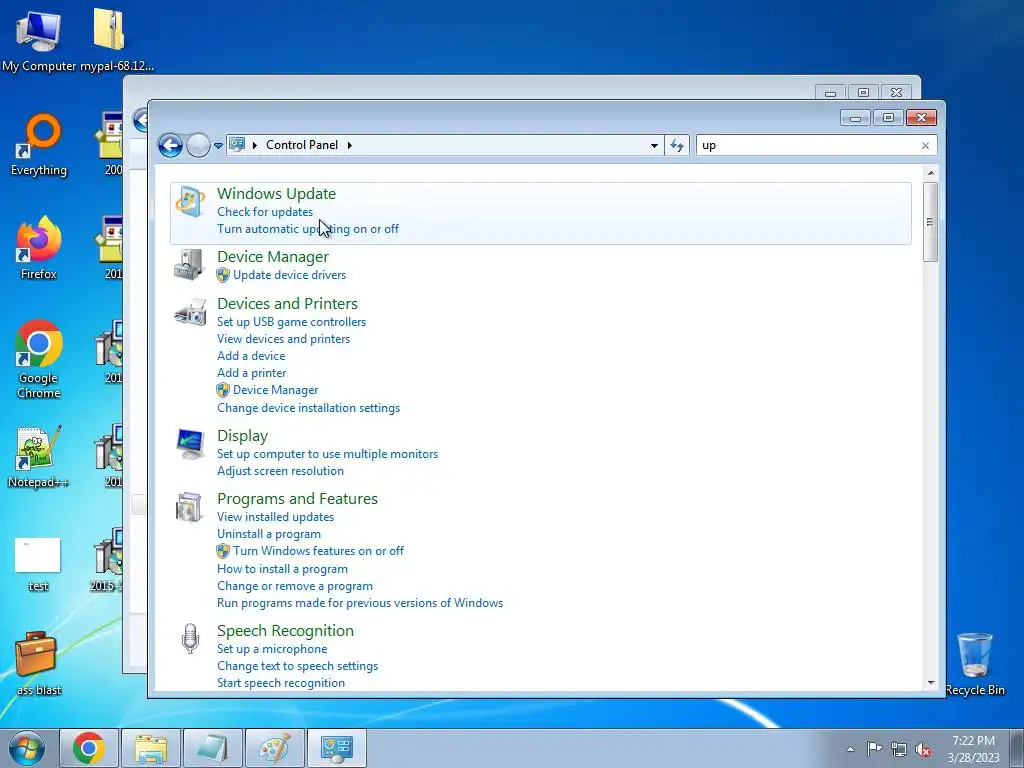Click the Show desktop strip on the taskbar

tap(1017, 749)
